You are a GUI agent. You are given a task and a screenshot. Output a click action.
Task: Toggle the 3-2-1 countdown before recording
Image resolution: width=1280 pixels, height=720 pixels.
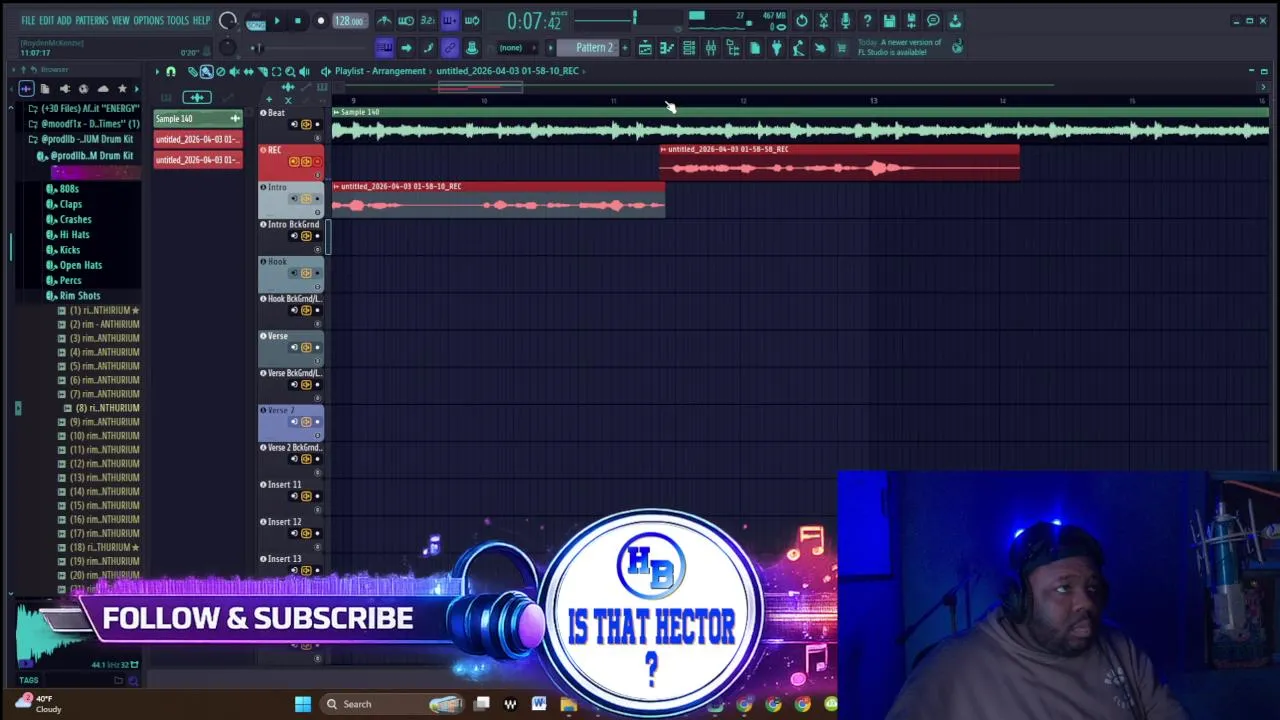click(x=427, y=20)
